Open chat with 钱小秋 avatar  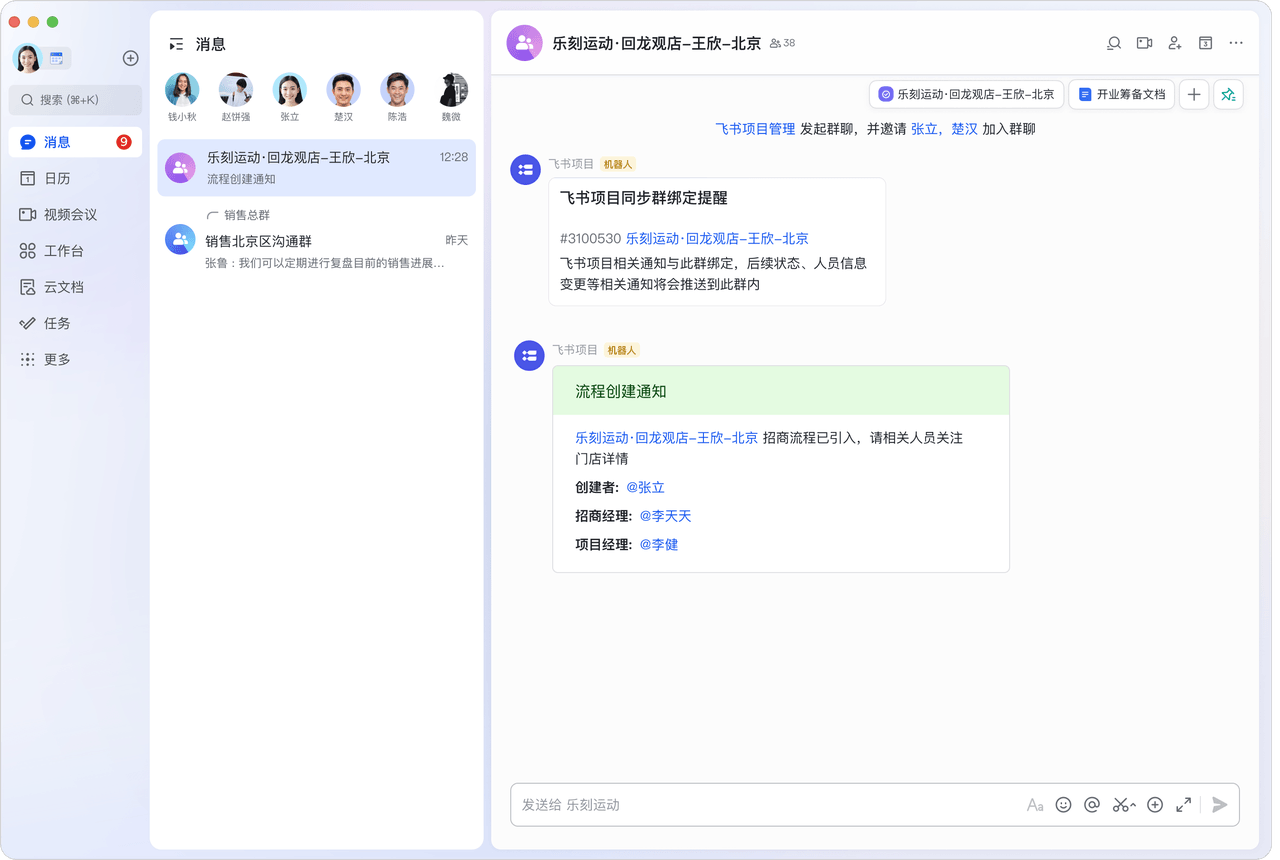(x=182, y=89)
